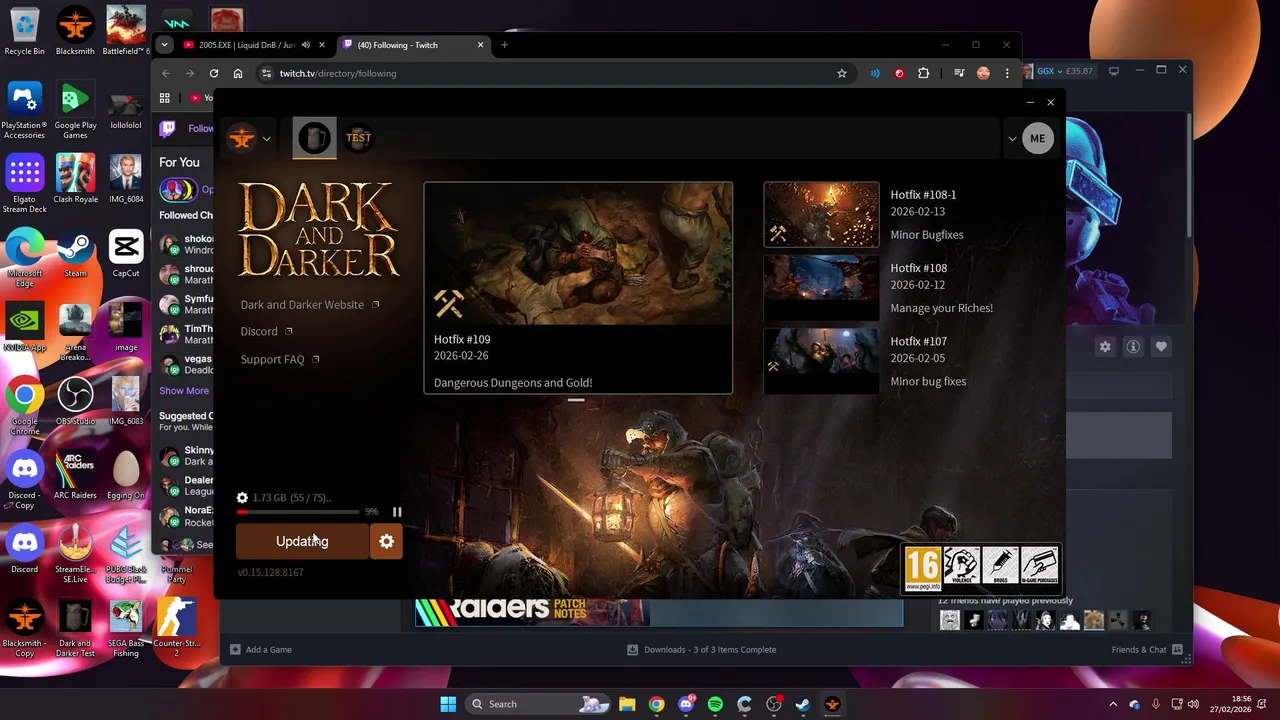Switch to the 2005.EXE Liquid DnB Chrome tab
Screen dimensions: 1280x720
tap(246, 45)
